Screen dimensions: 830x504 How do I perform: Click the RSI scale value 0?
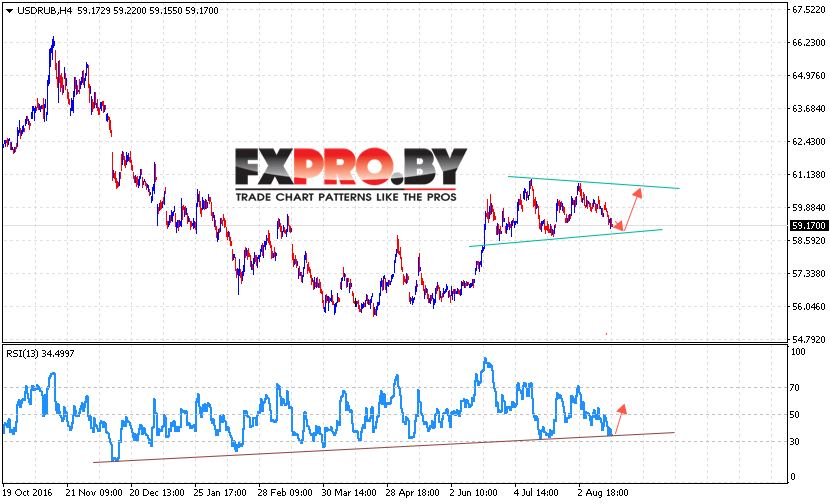click(x=792, y=477)
